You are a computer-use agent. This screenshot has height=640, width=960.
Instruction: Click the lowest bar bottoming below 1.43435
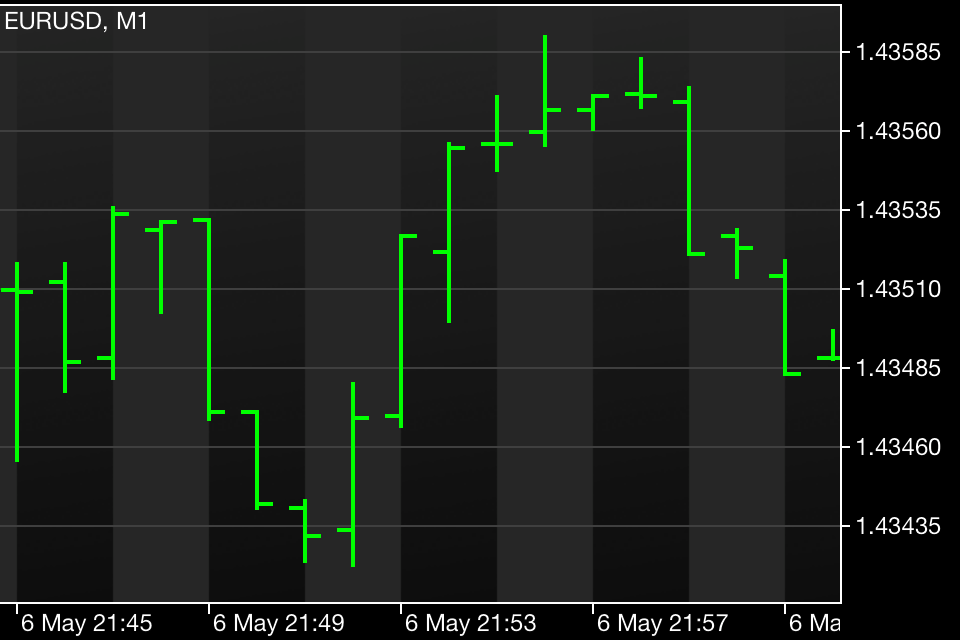tap(353, 474)
